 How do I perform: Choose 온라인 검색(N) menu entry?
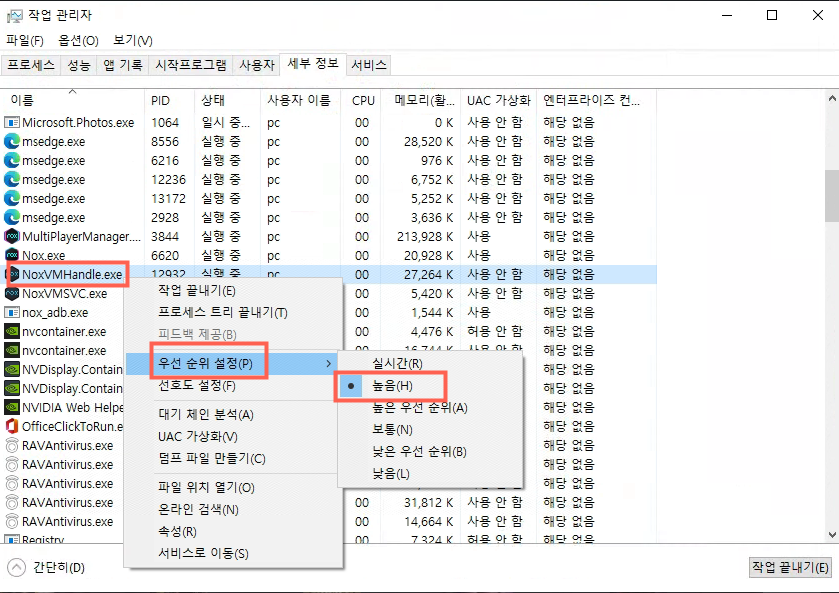198,510
